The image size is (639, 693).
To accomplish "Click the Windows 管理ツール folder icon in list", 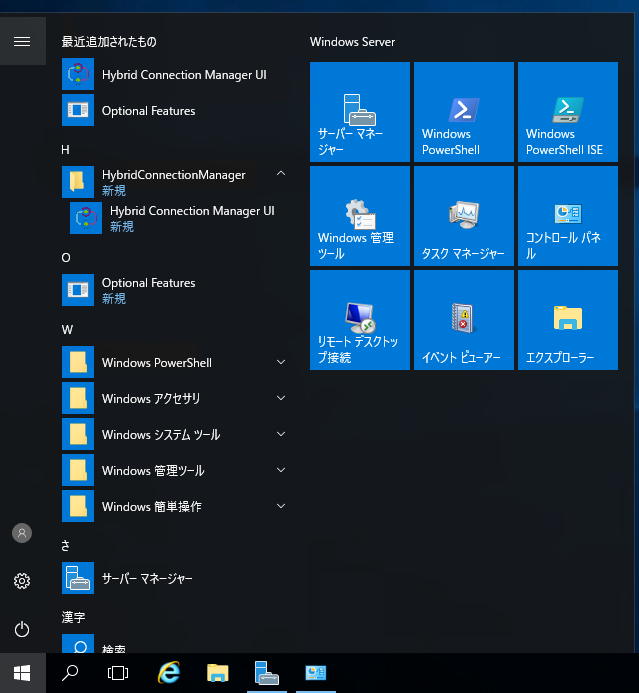I will tap(78, 470).
